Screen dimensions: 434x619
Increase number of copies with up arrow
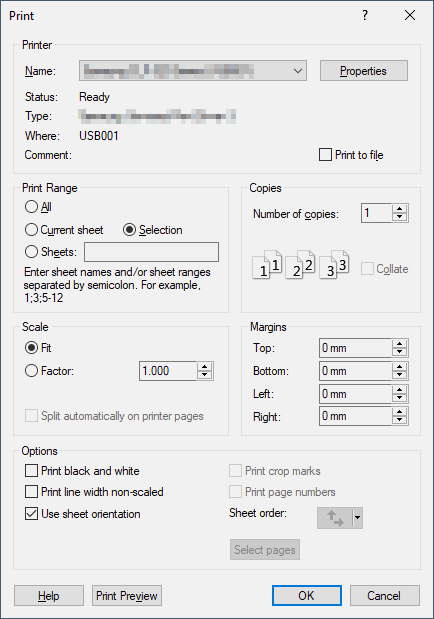coord(400,209)
